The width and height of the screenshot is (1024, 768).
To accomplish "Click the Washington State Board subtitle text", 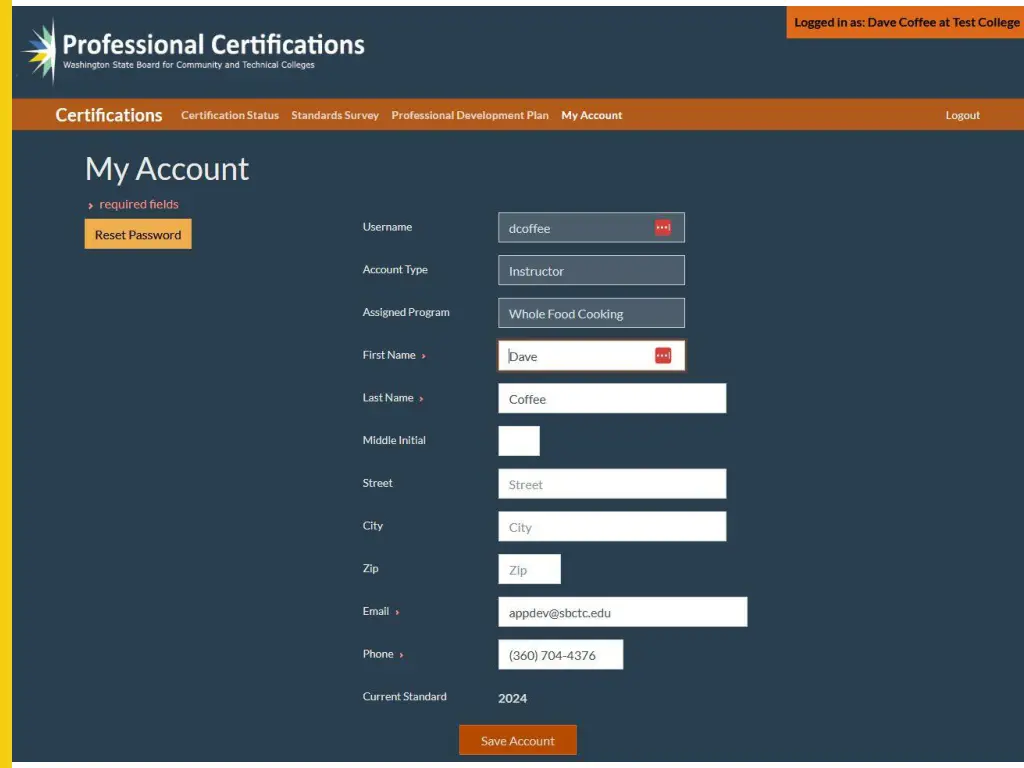I will (x=189, y=65).
